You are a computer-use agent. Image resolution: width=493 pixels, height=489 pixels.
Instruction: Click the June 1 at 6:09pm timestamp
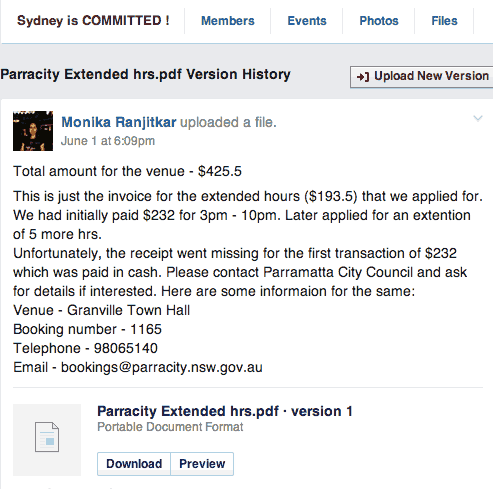[108, 141]
